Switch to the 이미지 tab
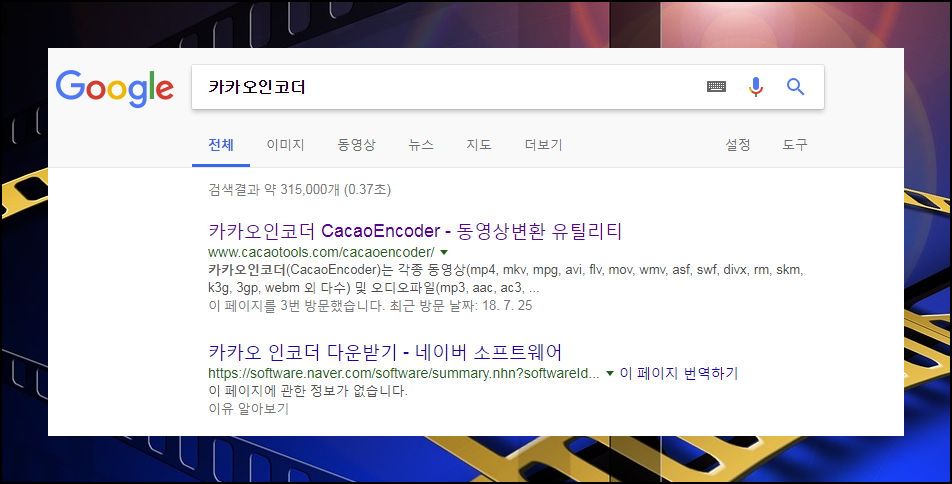Image resolution: width=952 pixels, height=484 pixels. pos(285,145)
